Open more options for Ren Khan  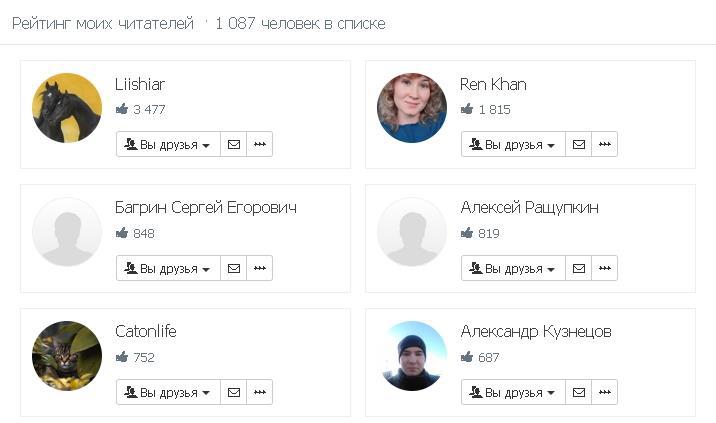click(605, 144)
